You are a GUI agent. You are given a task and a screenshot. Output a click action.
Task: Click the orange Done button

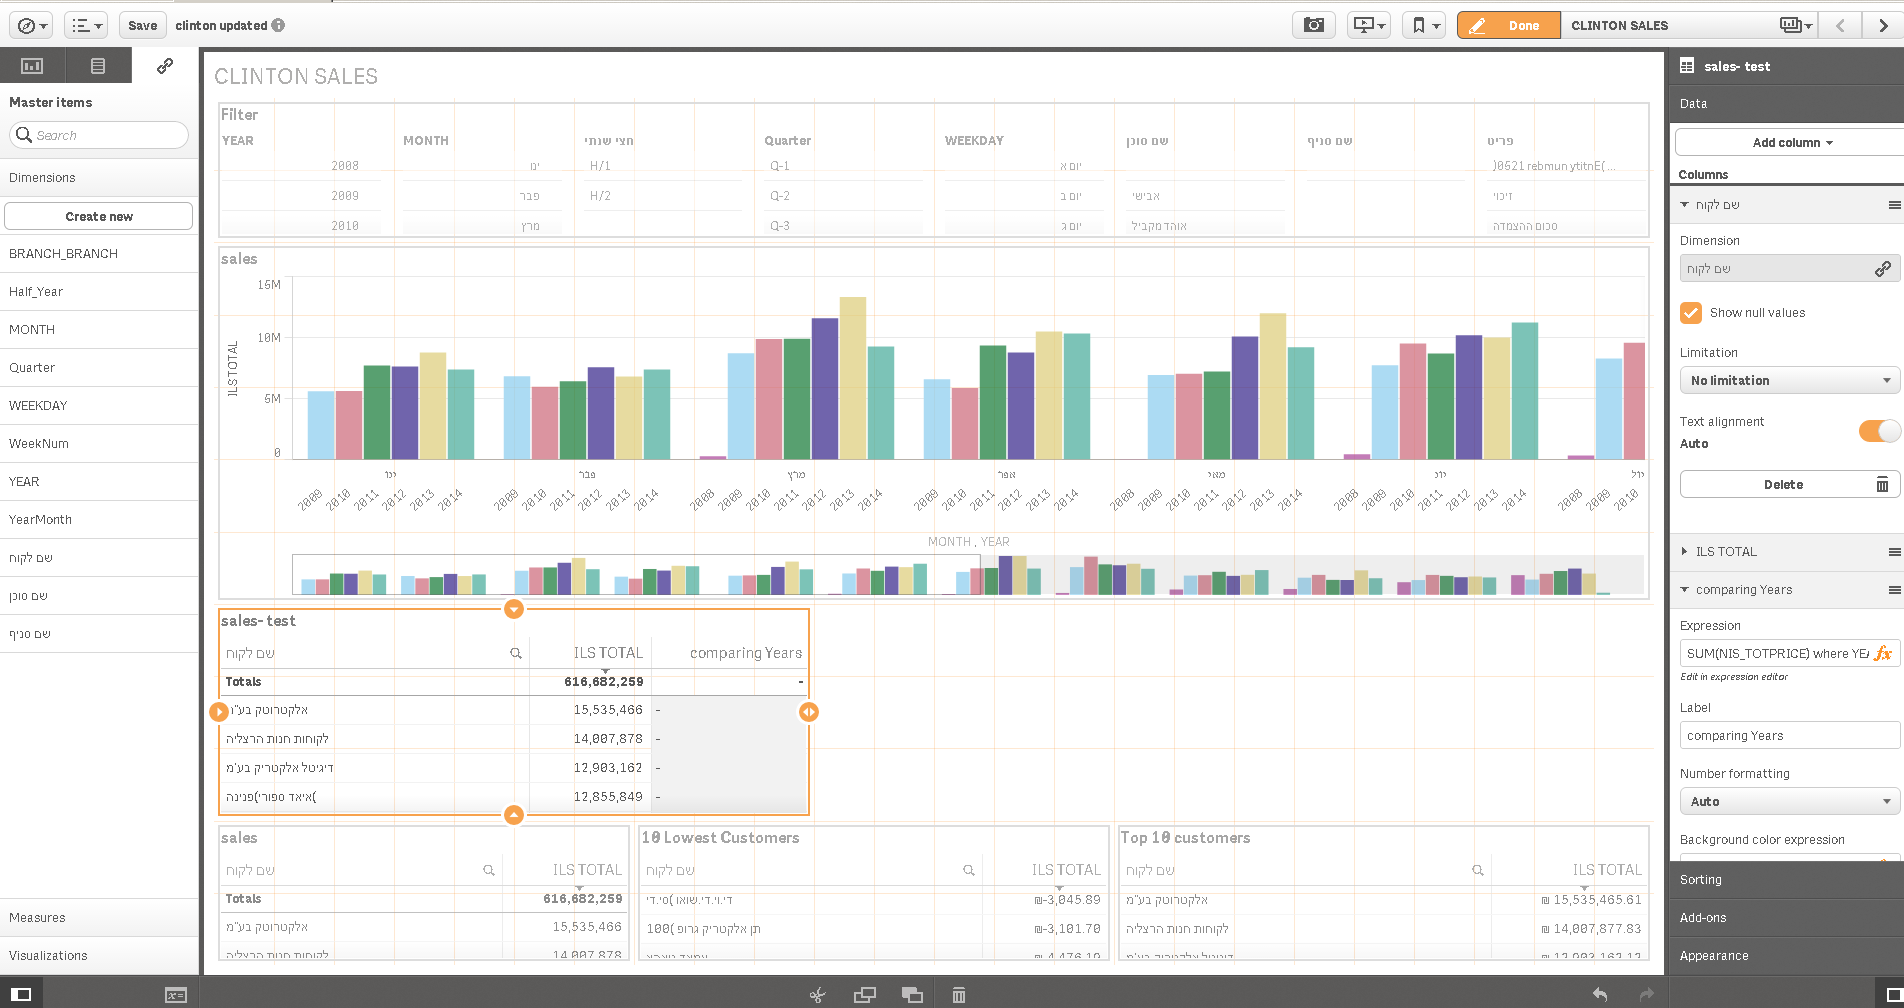pyautogui.click(x=1508, y=25)
